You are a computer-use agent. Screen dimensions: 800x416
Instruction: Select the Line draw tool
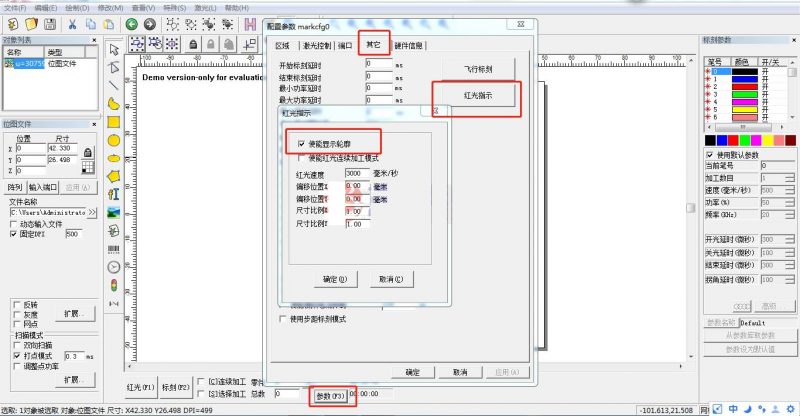[114, 85]
